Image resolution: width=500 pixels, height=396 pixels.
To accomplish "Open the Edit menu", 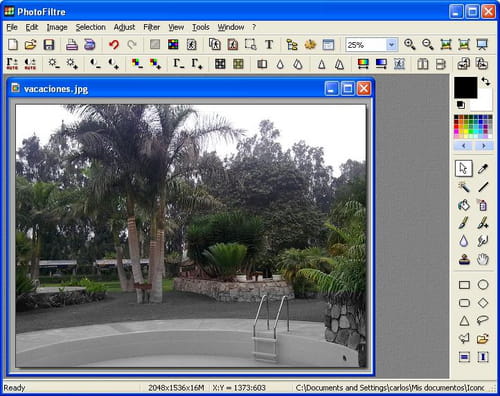I will (x=32, y=27).
